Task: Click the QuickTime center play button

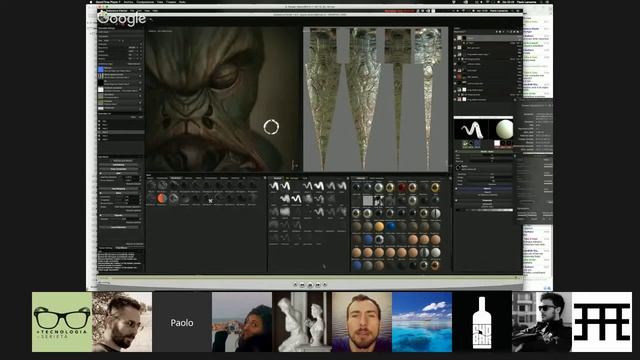Action: [x=310, y=284]
